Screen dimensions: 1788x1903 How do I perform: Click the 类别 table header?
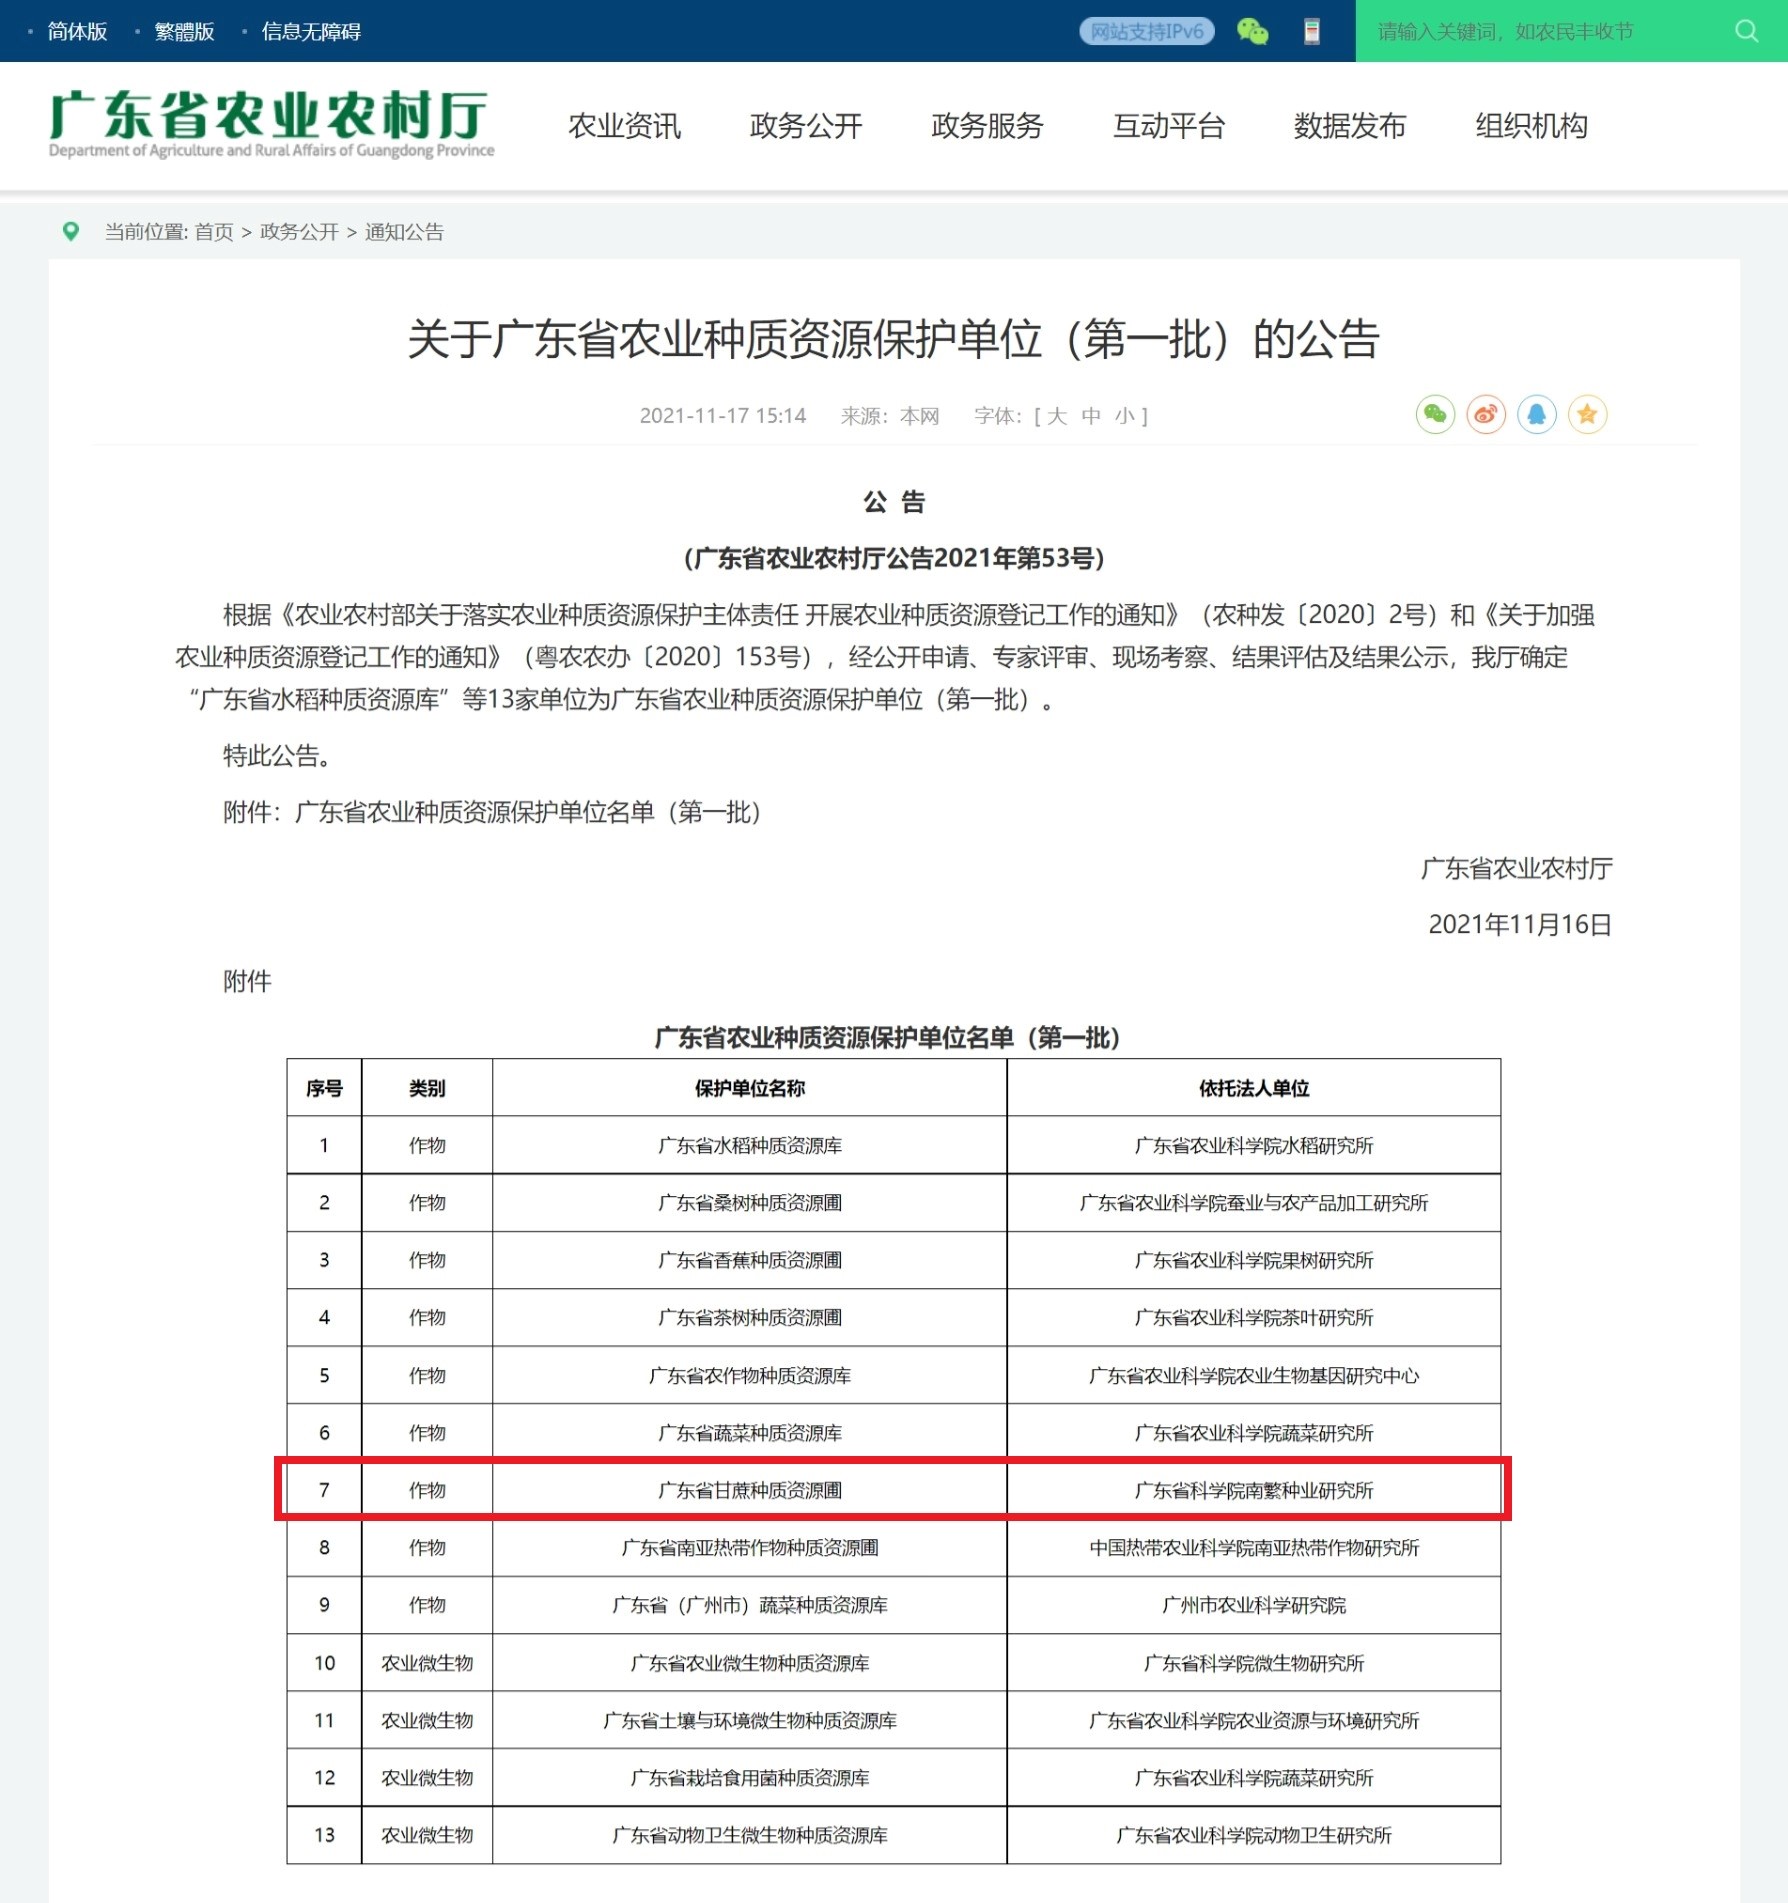(427, 1088)
